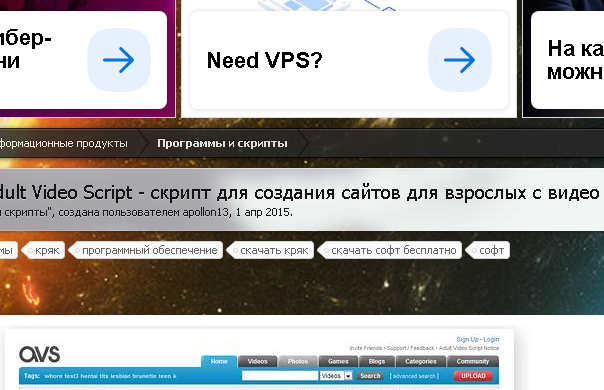Open the Программы и скрипты breadcrumb
This screenshot has height=390, width=604.
coord(222,143)
